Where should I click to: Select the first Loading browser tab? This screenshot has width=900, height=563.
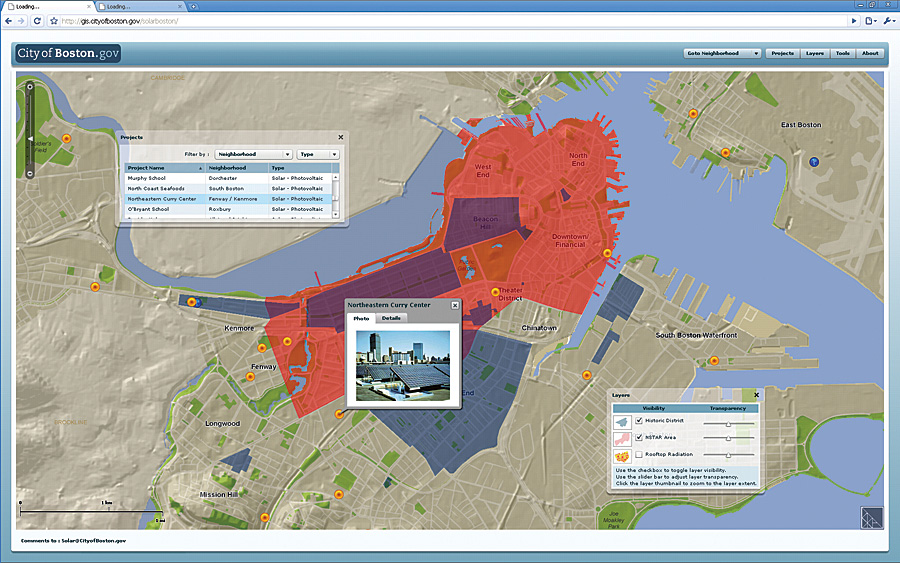coord(48,6)
